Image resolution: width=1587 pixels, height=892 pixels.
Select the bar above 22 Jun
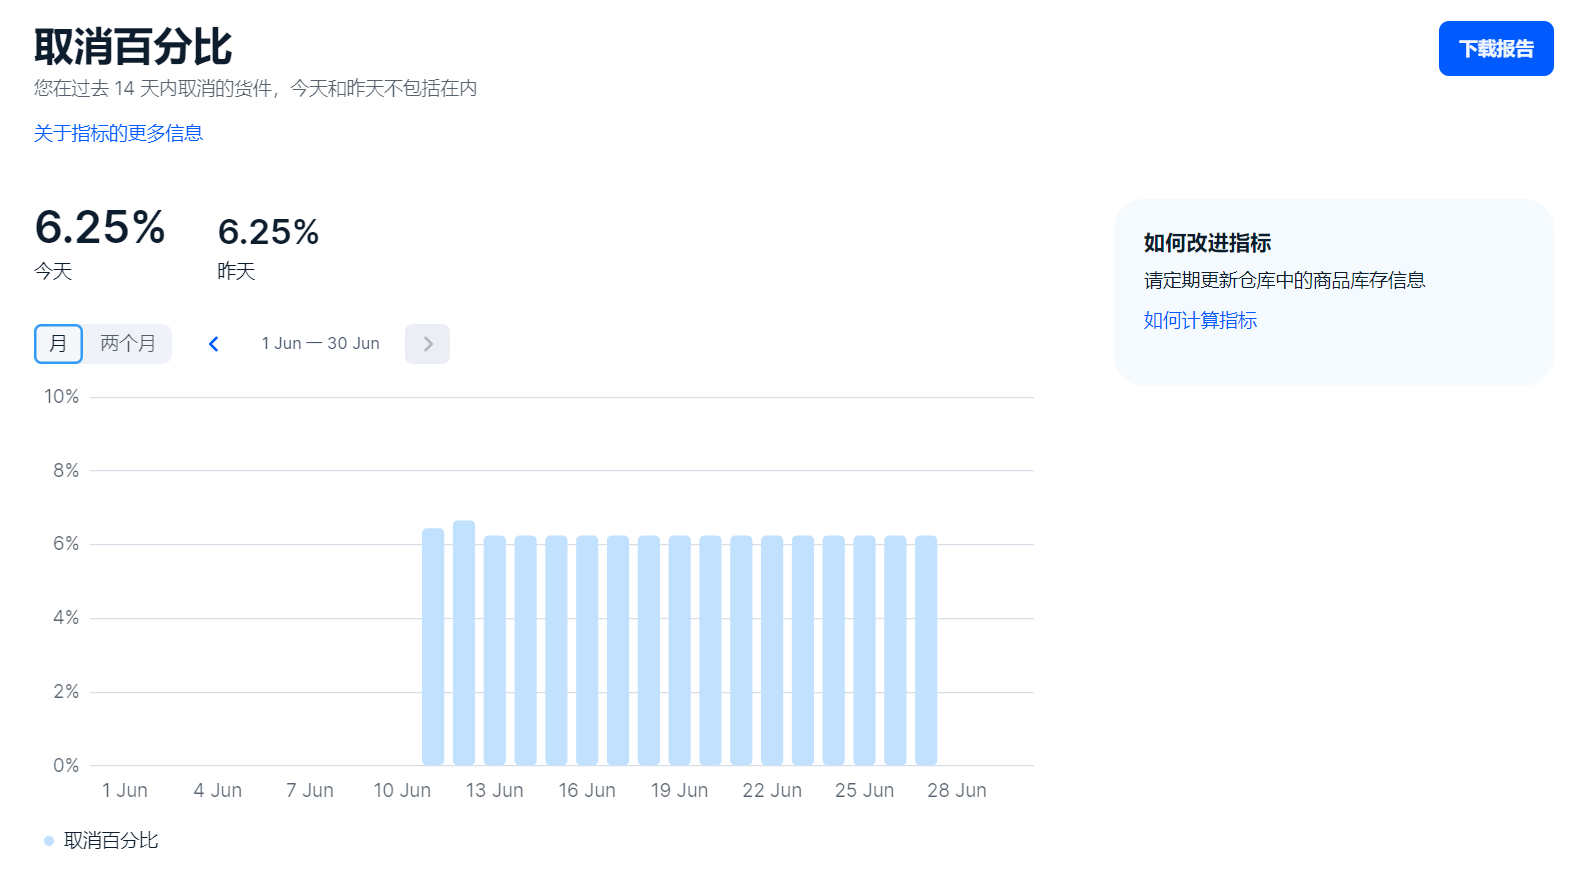click(772, 650)
